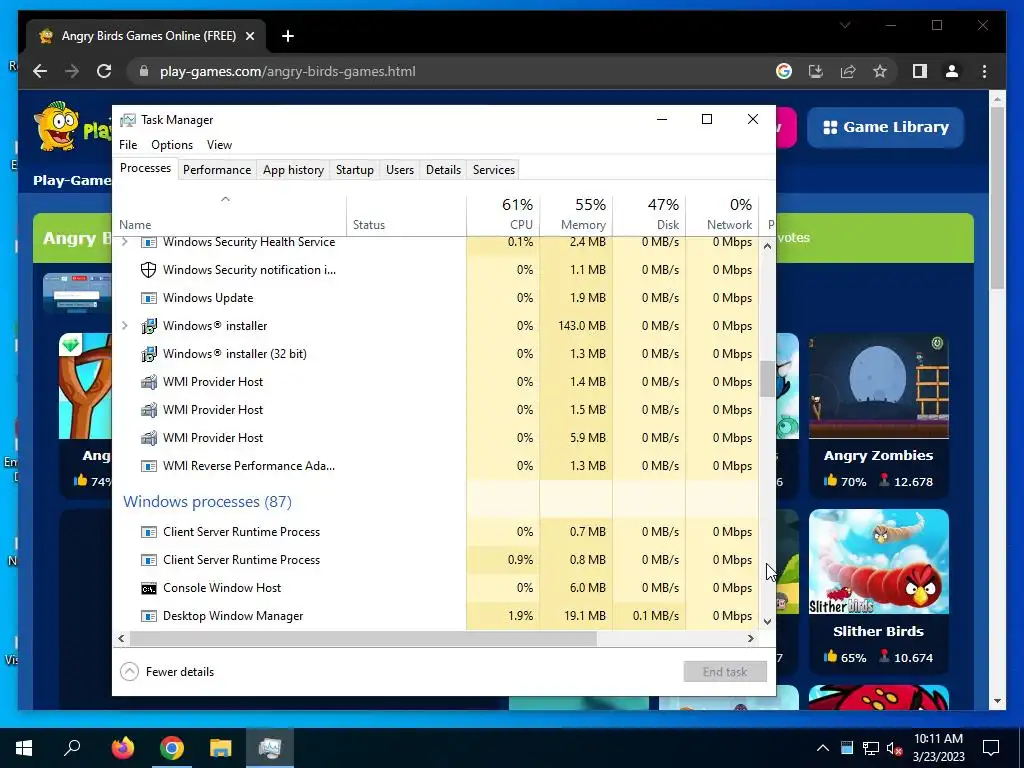Open the View menu in Task Manager
Viewport: 1024px width, 768px height.
coord(219,145)
